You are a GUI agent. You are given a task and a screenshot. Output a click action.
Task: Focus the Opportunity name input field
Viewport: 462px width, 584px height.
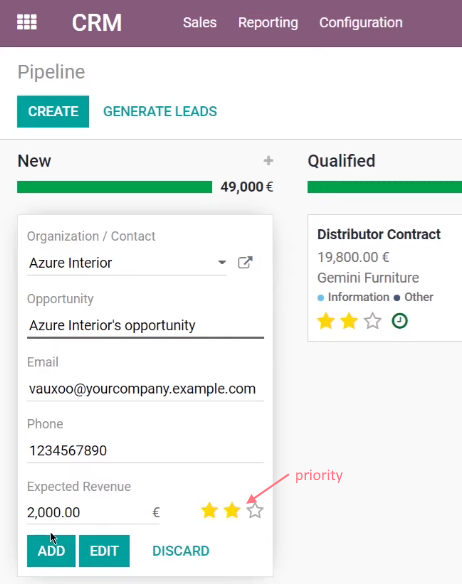click(x=145, y=326)
